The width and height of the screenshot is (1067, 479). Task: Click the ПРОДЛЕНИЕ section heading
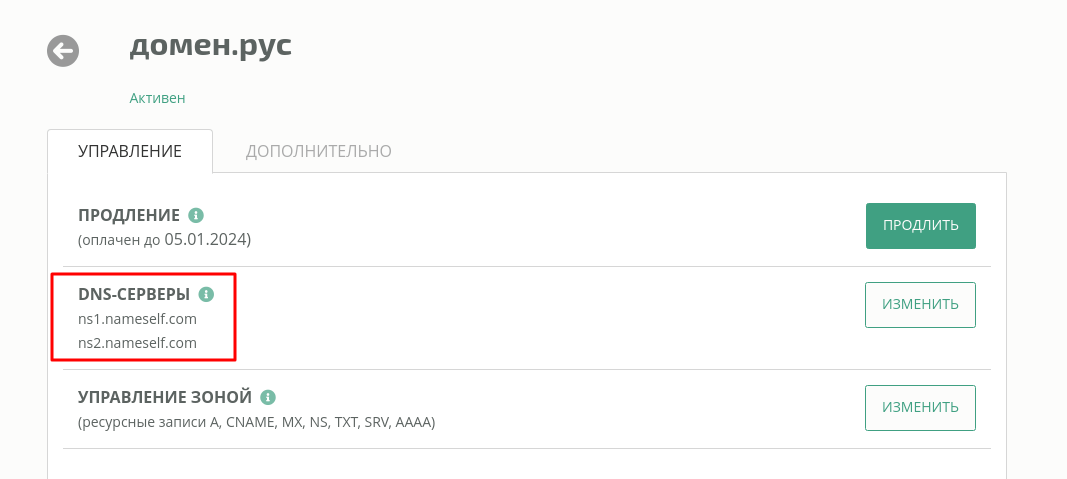click(129, 216)
